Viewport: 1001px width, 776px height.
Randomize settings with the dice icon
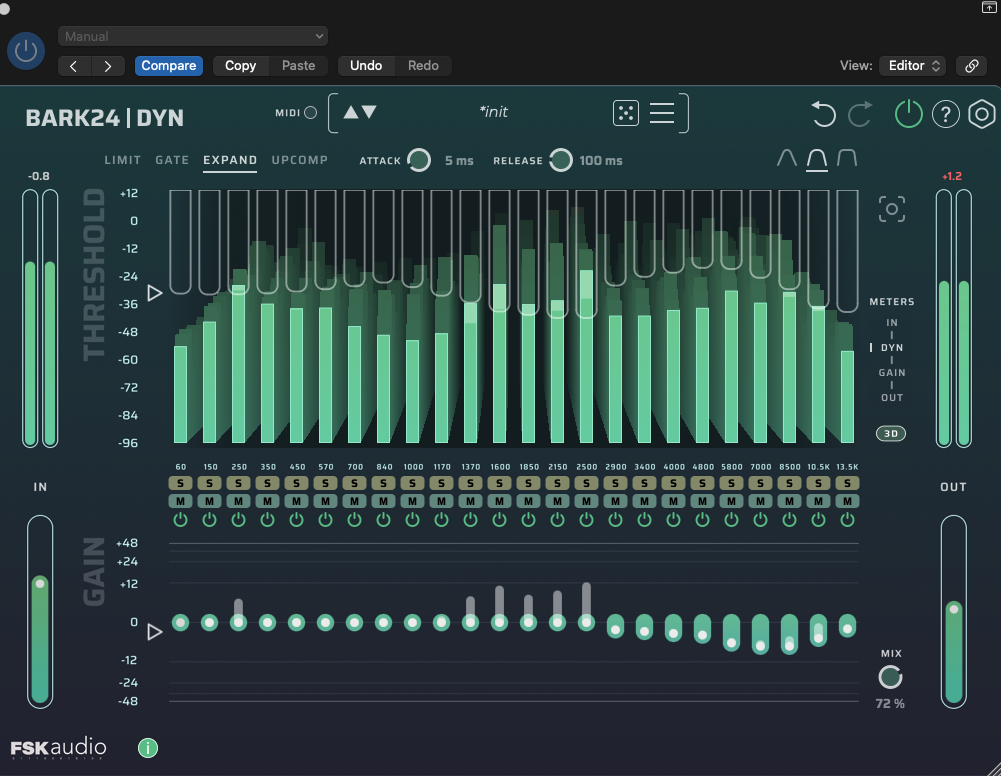(626, 113)
